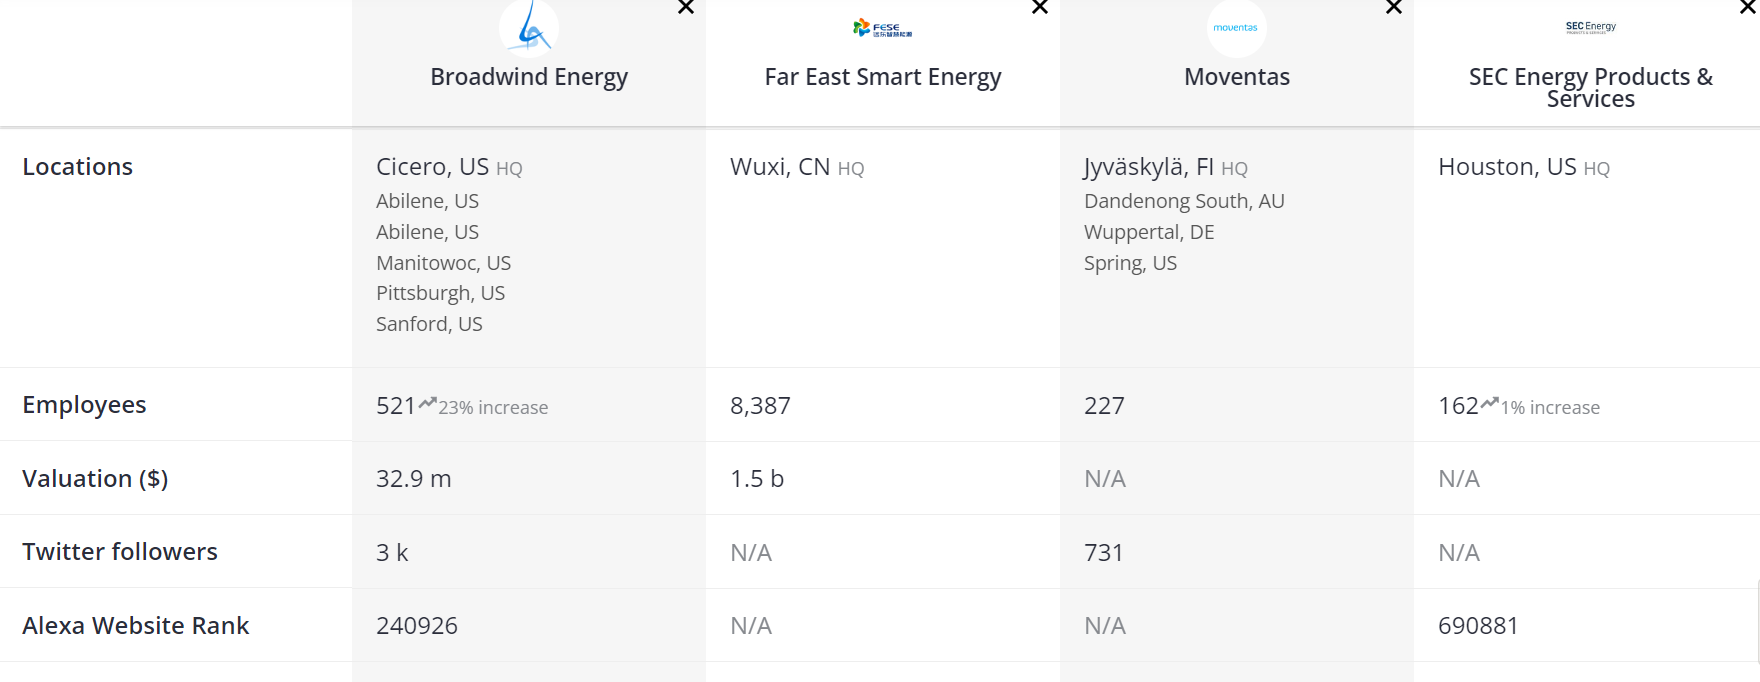Screen dimensions: 1760x682
Task: Click the Far East Smart Energy logo
Action: [883, 28]
